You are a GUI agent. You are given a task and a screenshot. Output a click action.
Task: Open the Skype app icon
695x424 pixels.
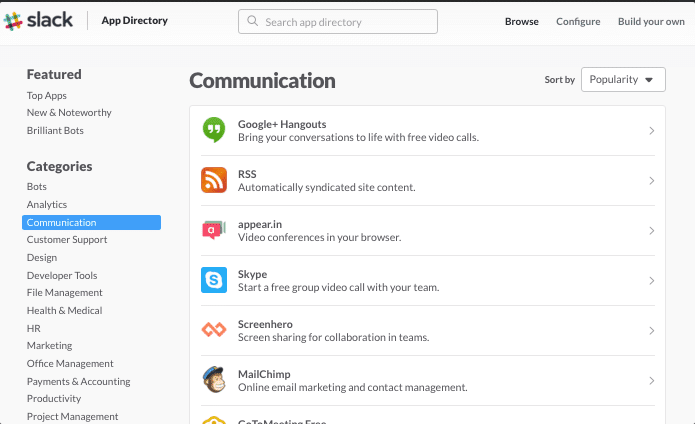[214, 280]
